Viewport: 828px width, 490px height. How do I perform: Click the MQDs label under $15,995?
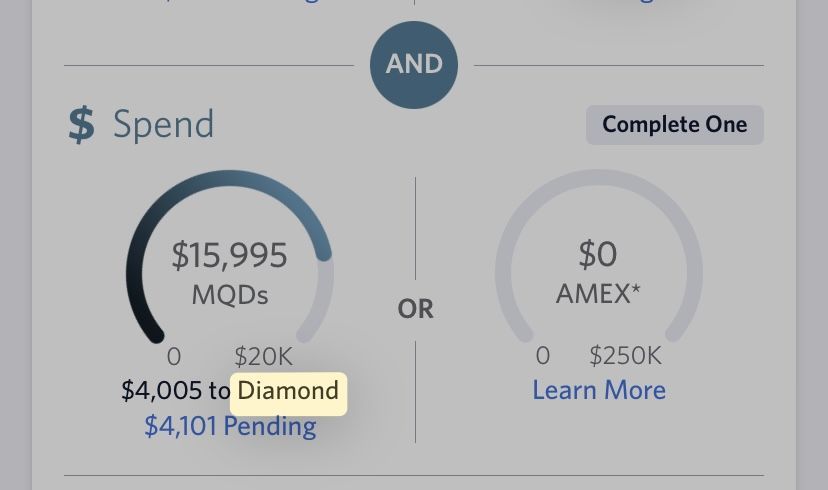(230, 295)
